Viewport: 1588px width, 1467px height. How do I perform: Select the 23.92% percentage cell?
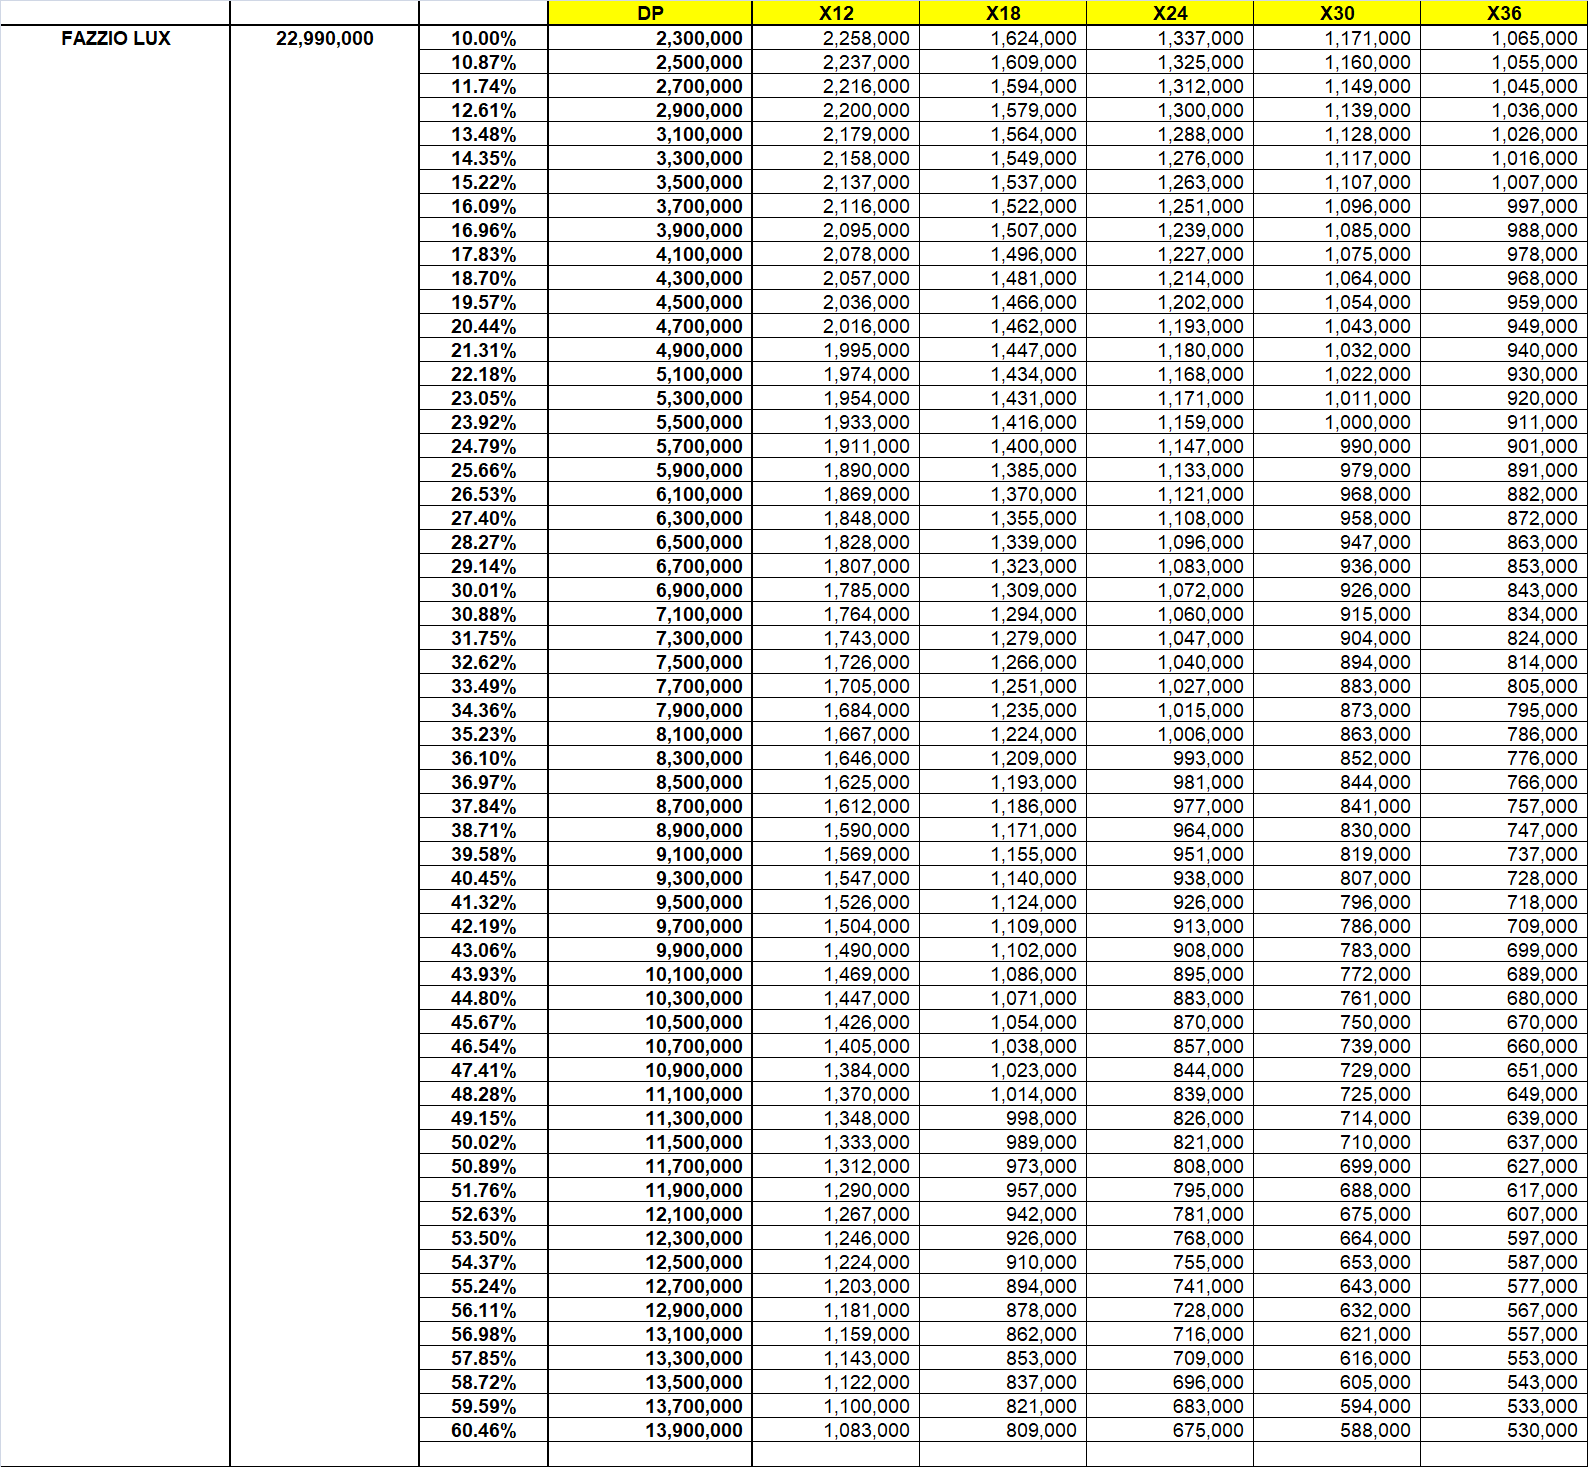point(484,422)
